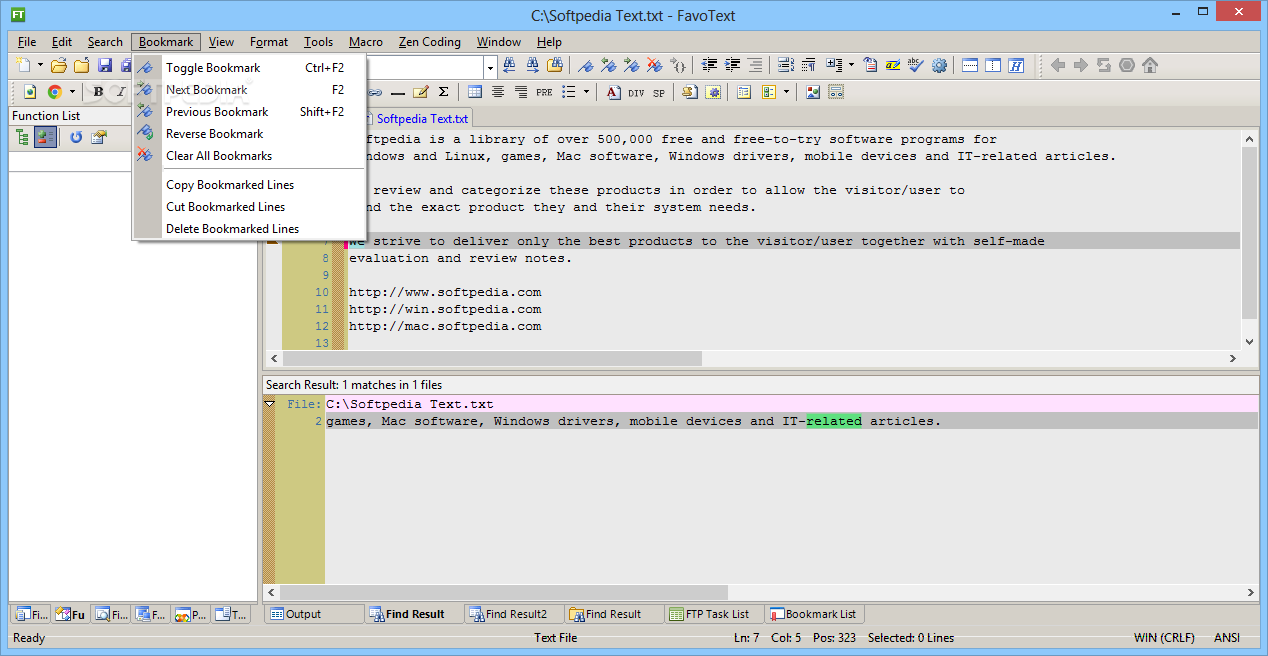Select Reverse Bookmark menu entry
This screenshot has width=1268, height=656.
coord(250,134)
